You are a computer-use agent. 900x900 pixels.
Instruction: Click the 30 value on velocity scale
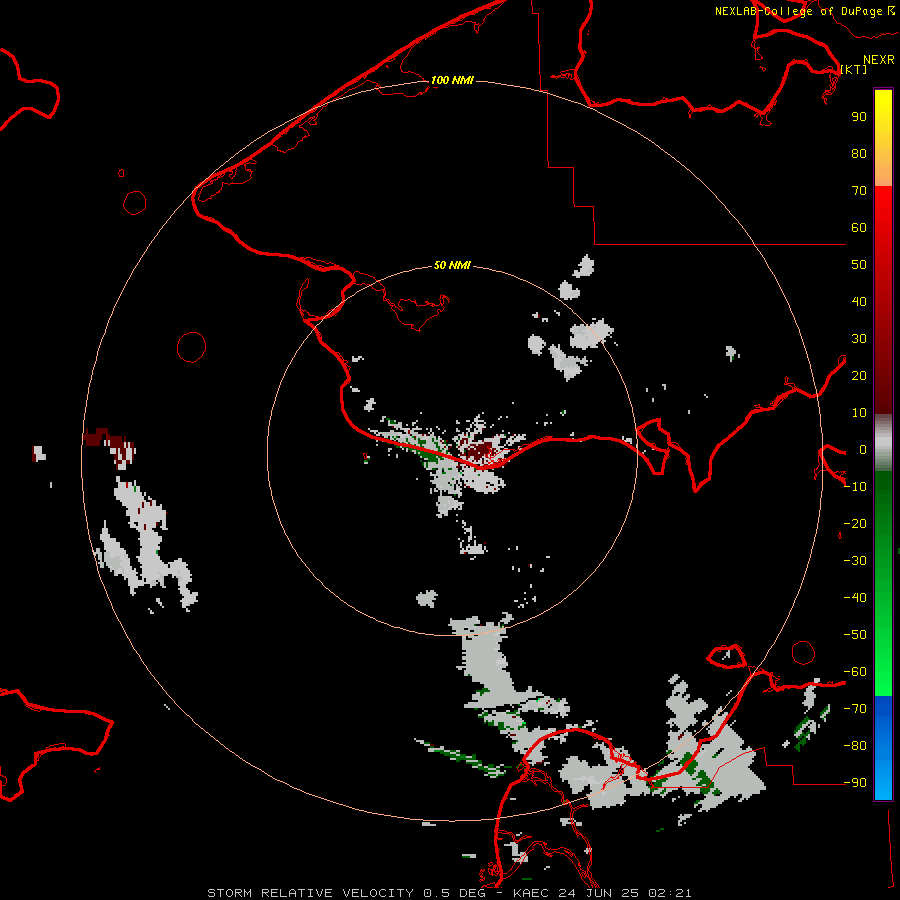pyautogui.click(x=859, y=339)
